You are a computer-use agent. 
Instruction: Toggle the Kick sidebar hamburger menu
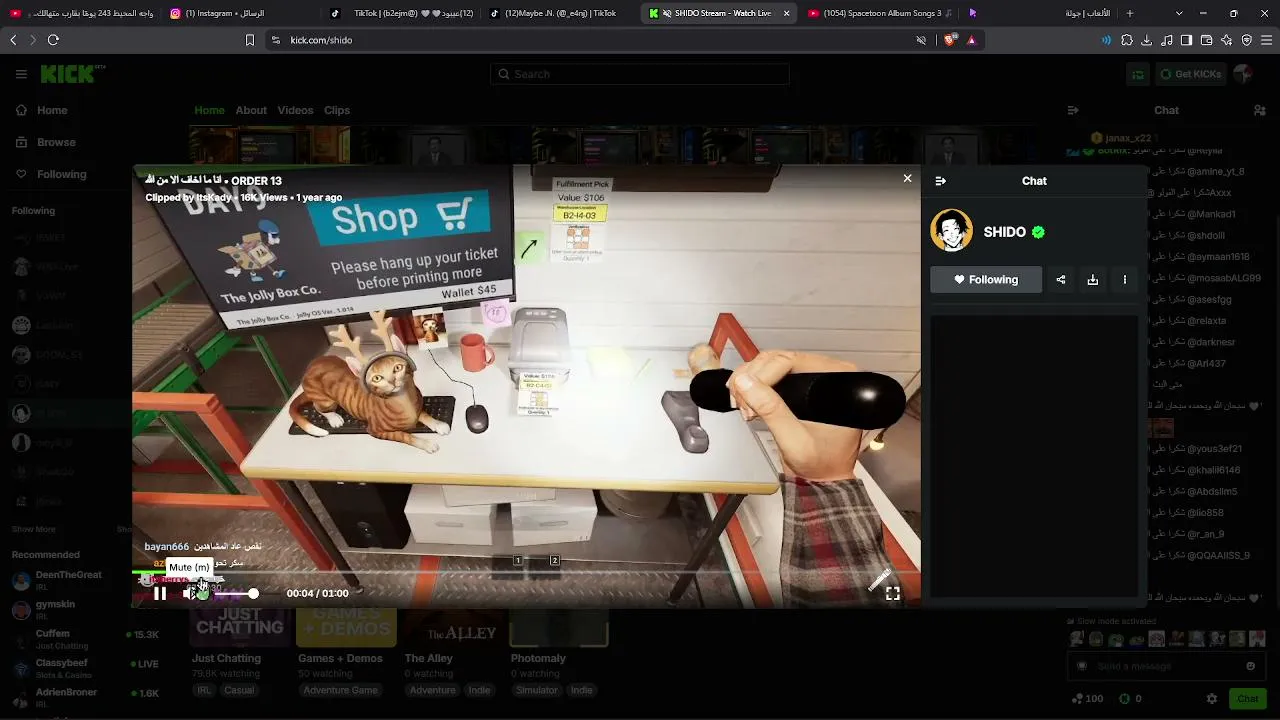21,74
